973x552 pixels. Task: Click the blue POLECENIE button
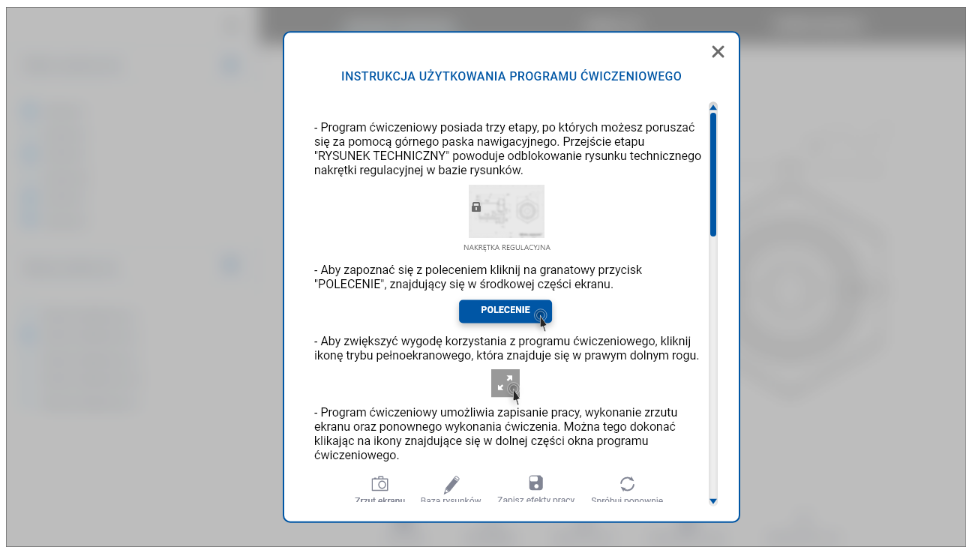pos(505,311)
